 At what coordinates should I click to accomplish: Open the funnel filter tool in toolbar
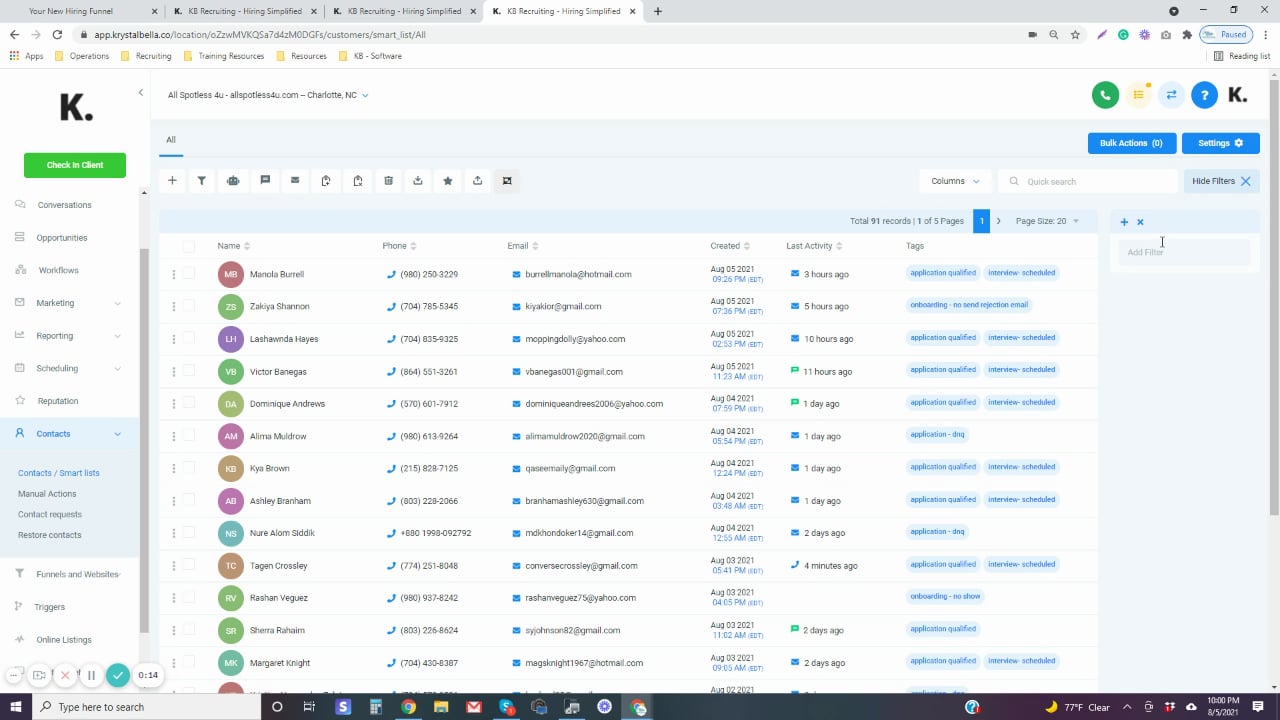[x=202, y=181]
